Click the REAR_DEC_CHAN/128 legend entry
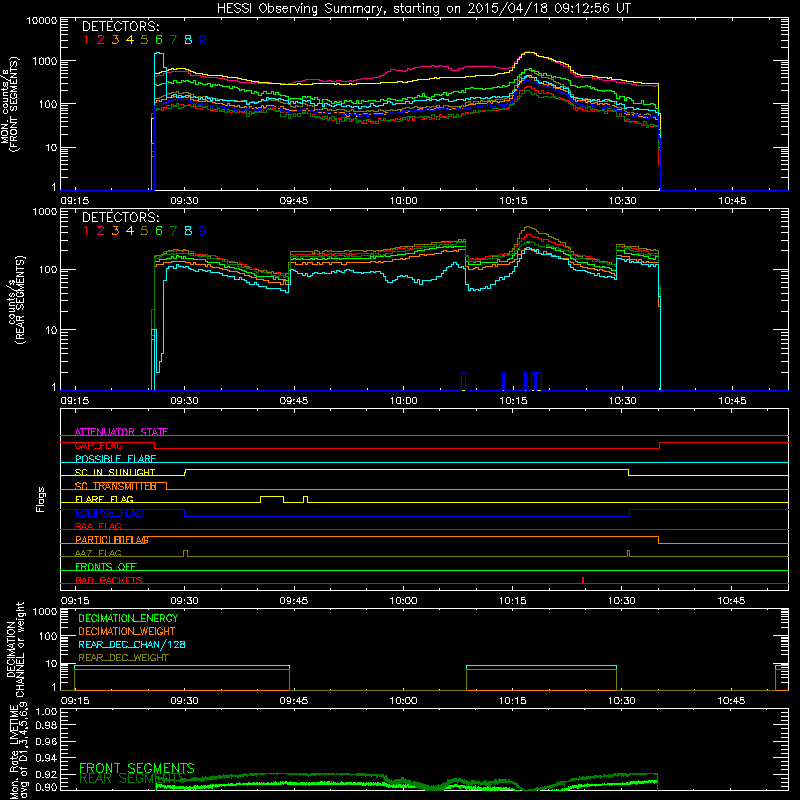The height and width of the screenshot is (800, 800). 132,644
